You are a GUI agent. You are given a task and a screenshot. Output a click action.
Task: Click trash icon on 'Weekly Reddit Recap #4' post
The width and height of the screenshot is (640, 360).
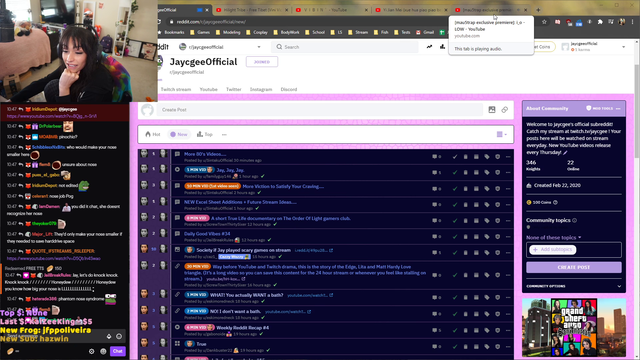pos(465,330)
